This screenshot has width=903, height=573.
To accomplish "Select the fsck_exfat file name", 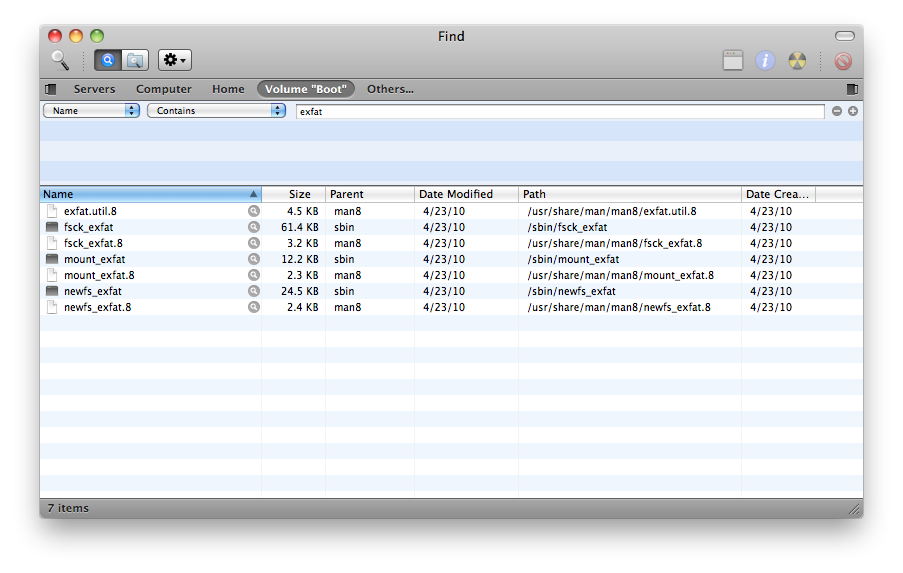I will click(89, 227).
